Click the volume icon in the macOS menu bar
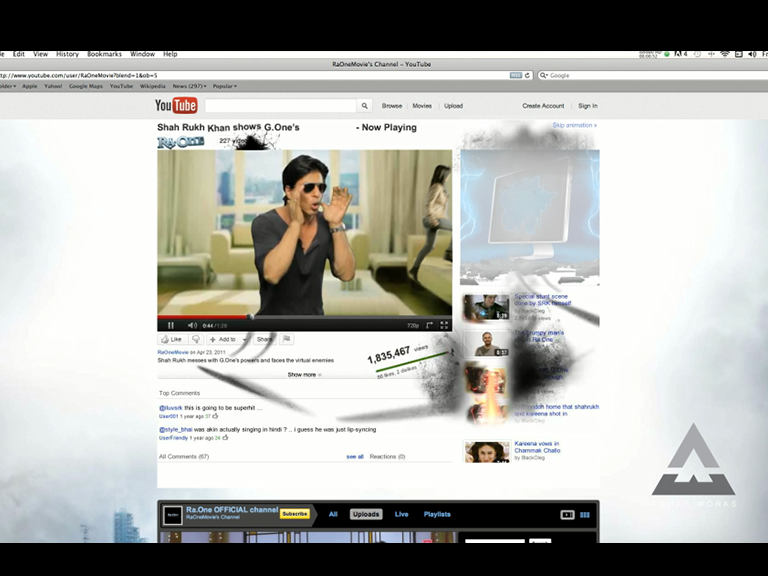 752,54
